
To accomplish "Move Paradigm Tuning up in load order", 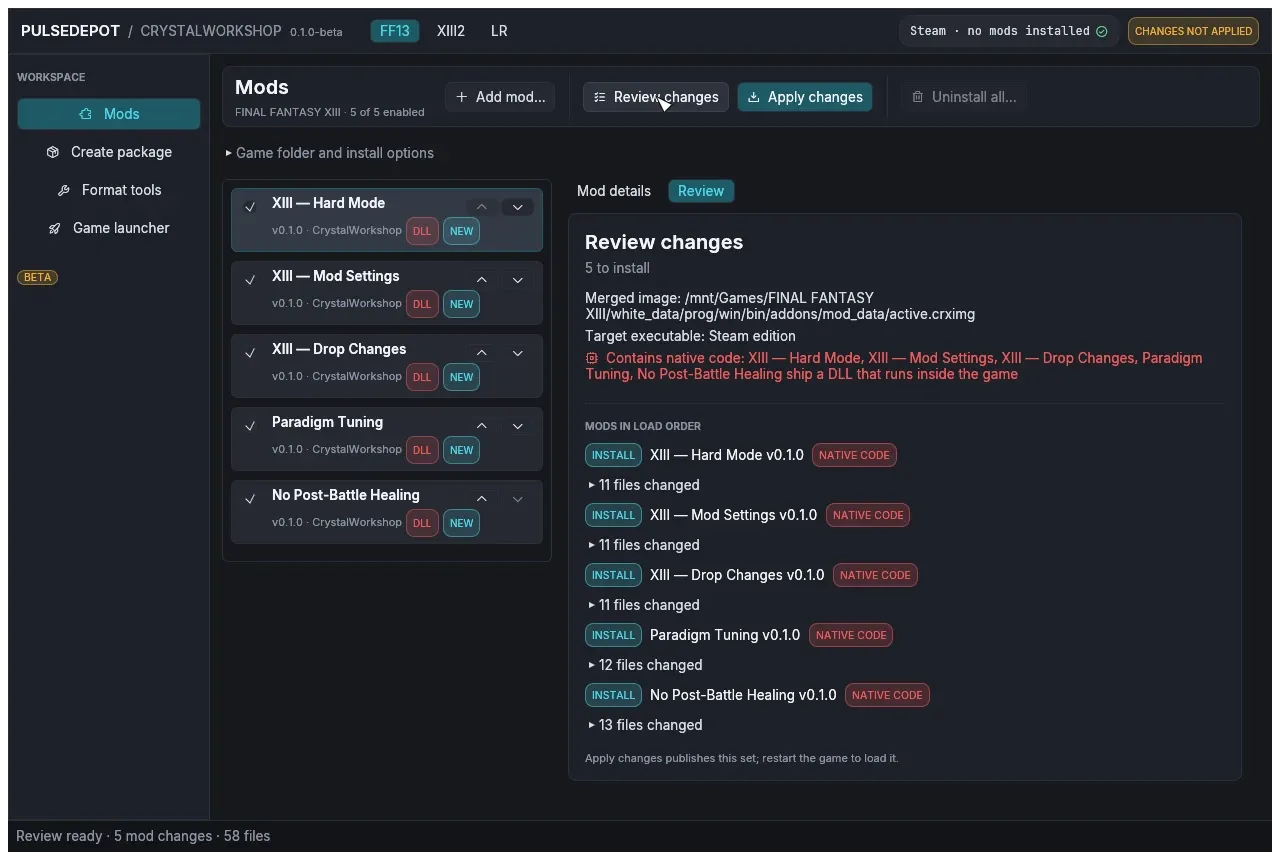I will [482, 426].
